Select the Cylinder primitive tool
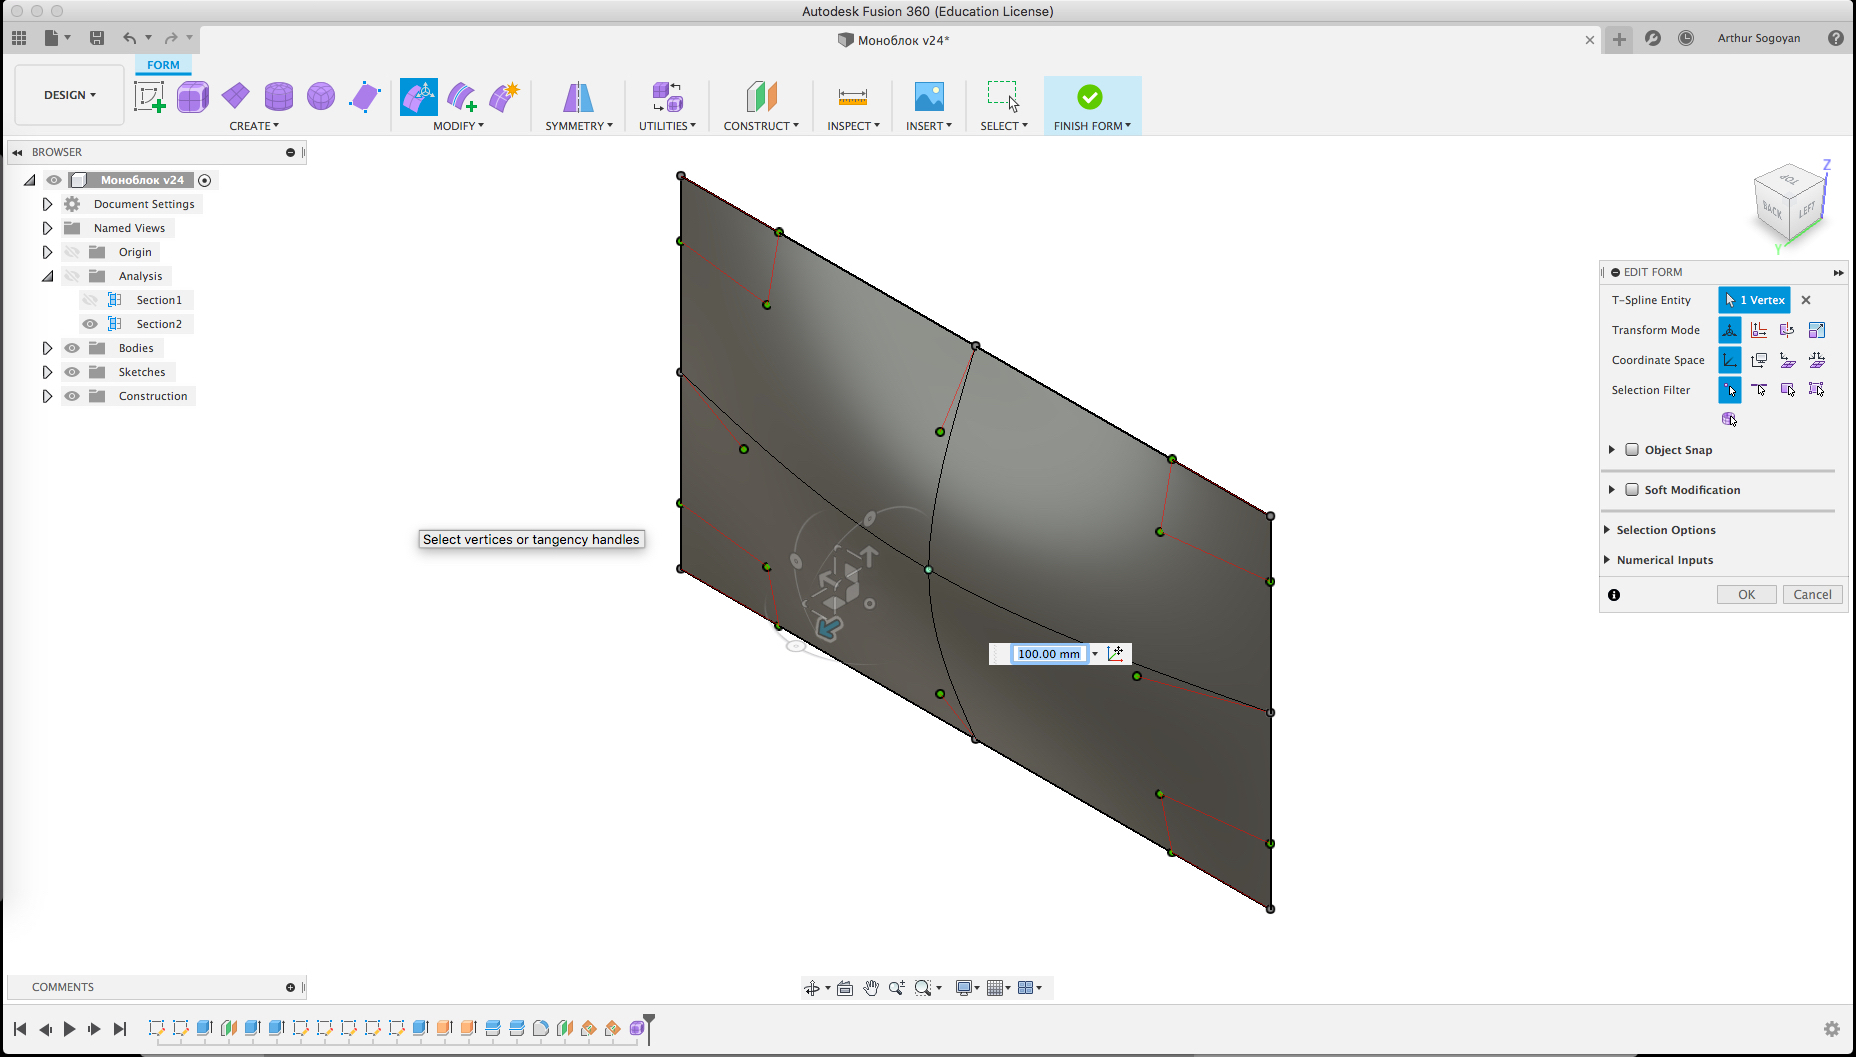The image size is (1856, 1057). pos(278,96)
